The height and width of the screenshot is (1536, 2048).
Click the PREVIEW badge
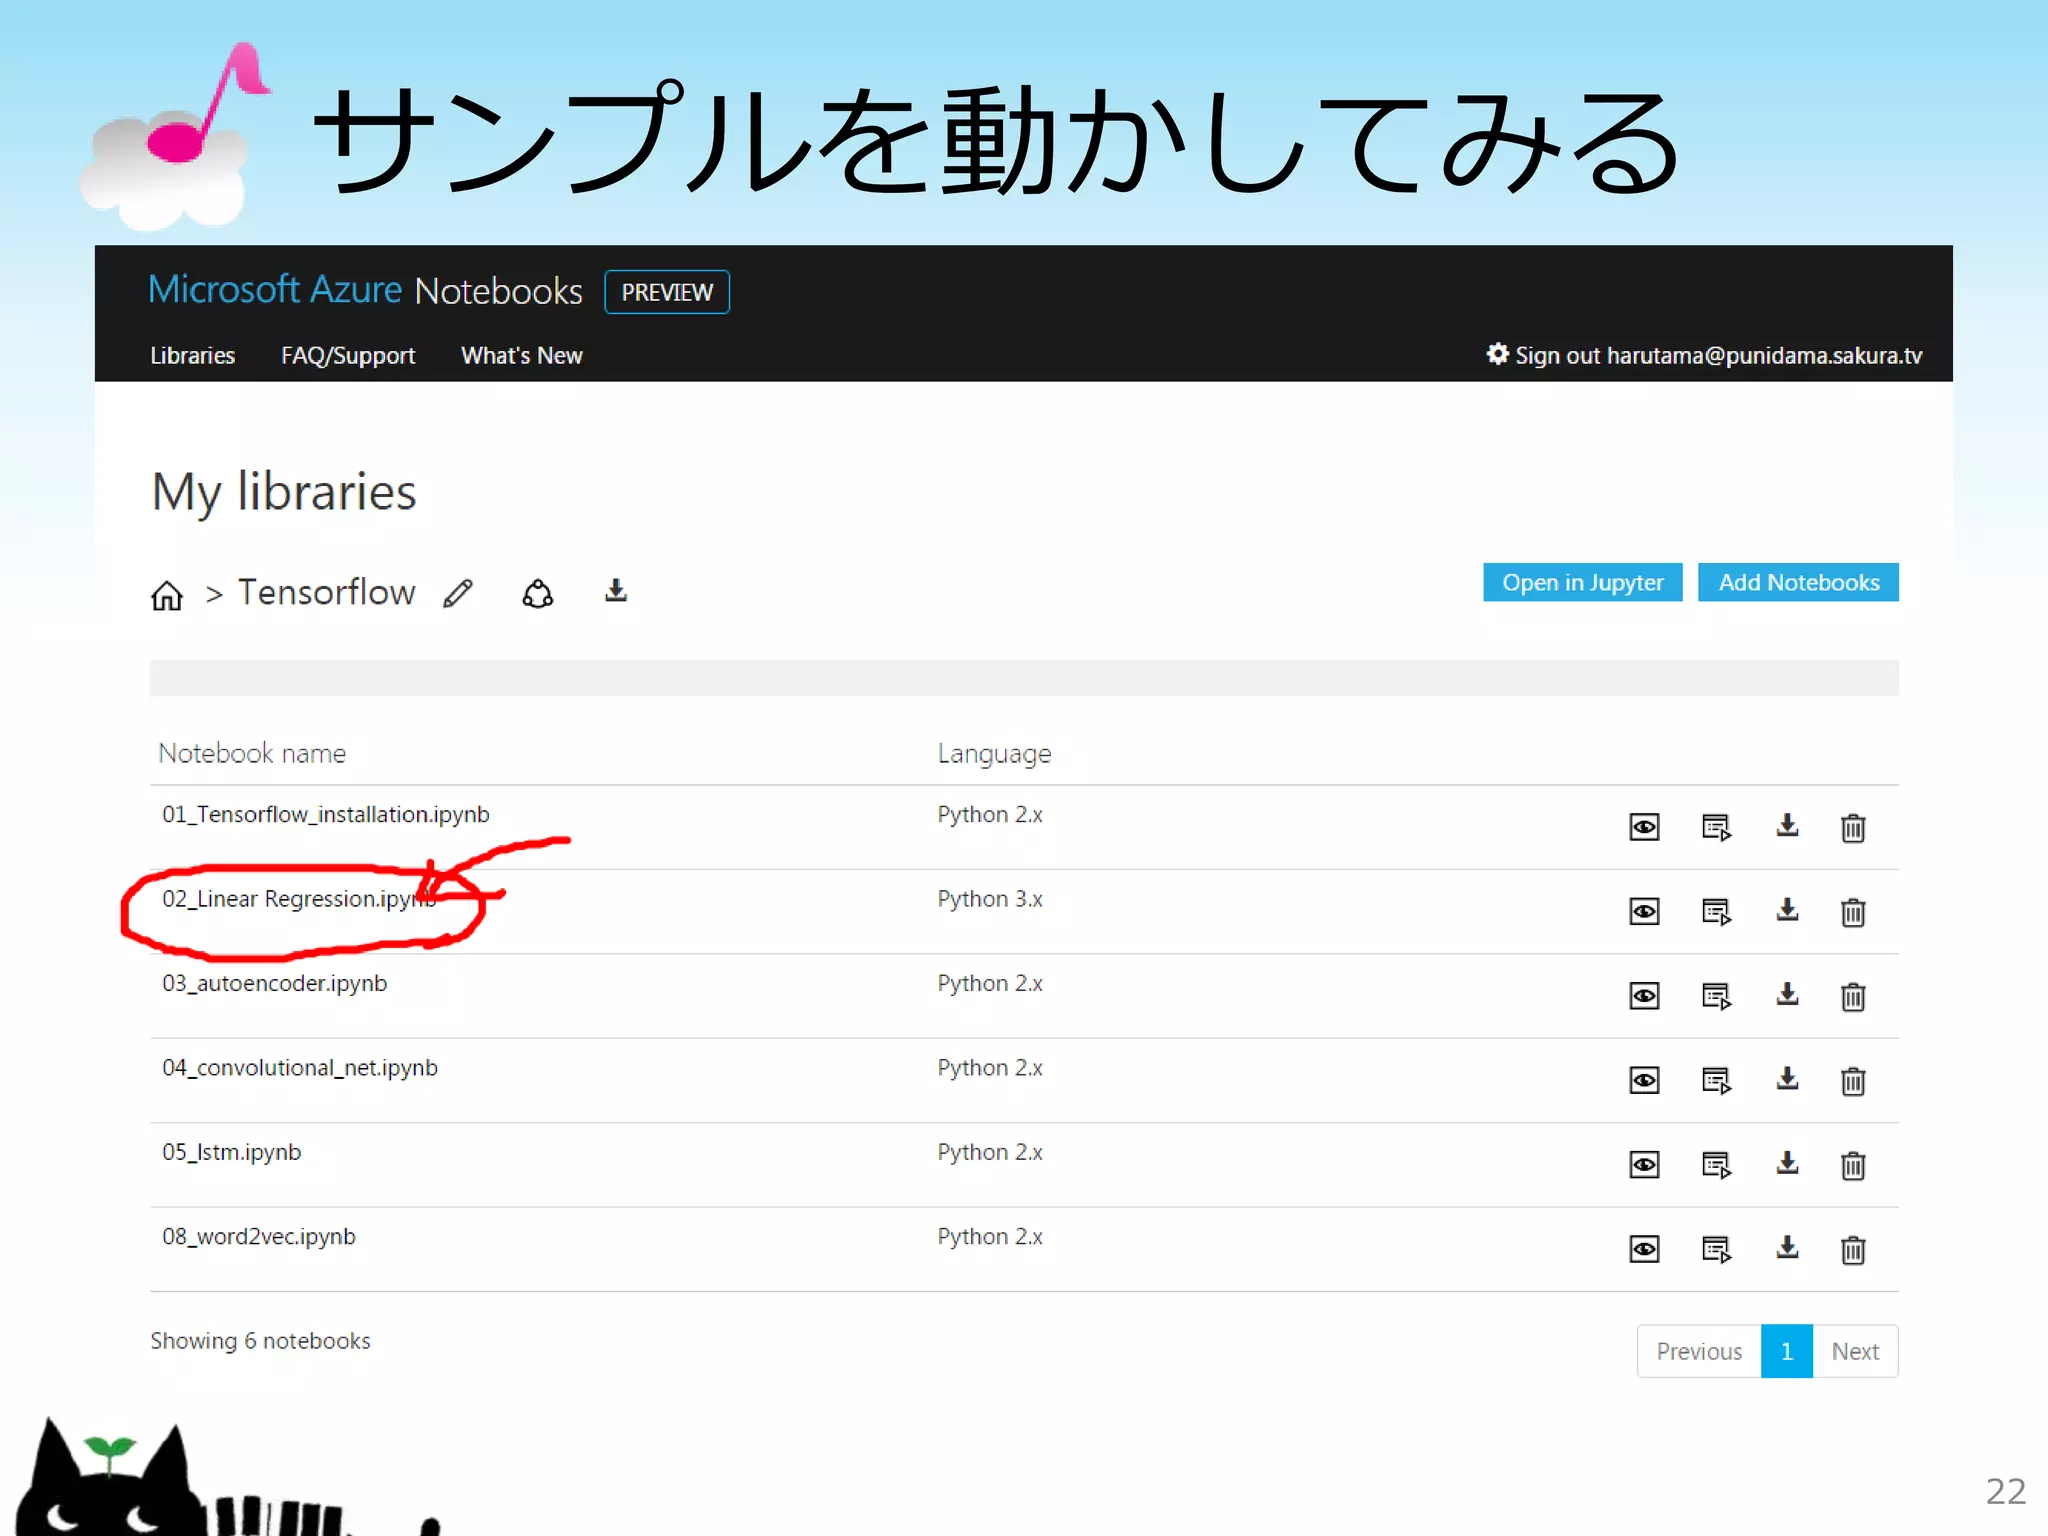coord(667,292)
